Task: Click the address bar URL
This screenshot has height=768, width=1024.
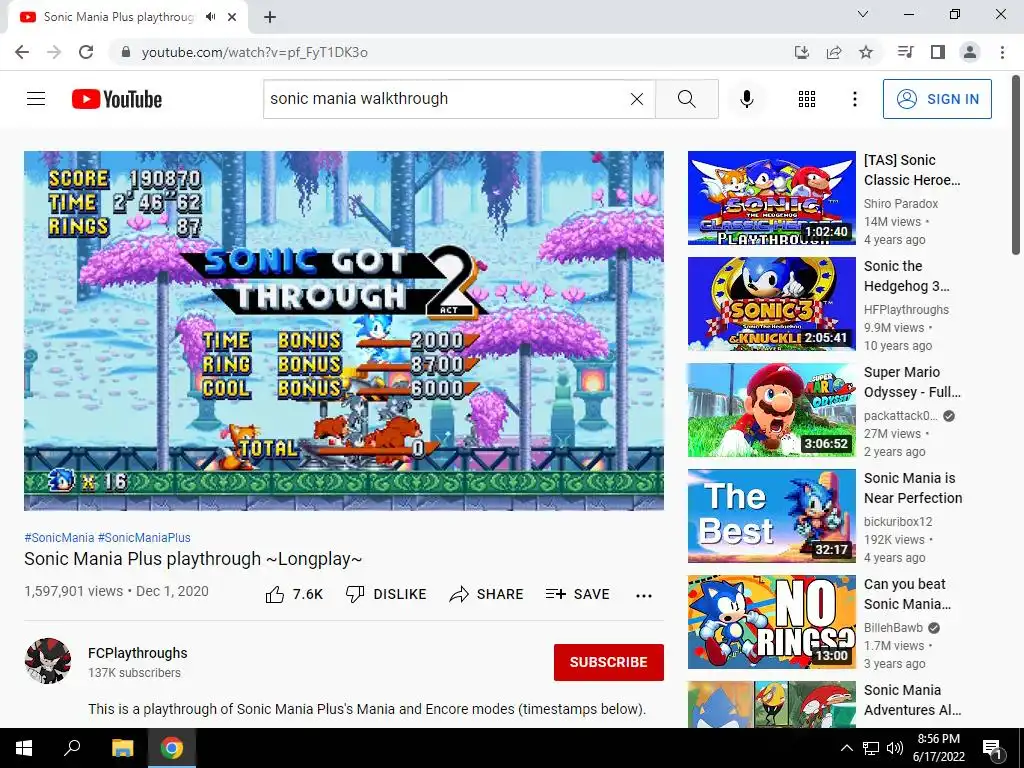Action: pyautogui.click(x=255, y=52)
